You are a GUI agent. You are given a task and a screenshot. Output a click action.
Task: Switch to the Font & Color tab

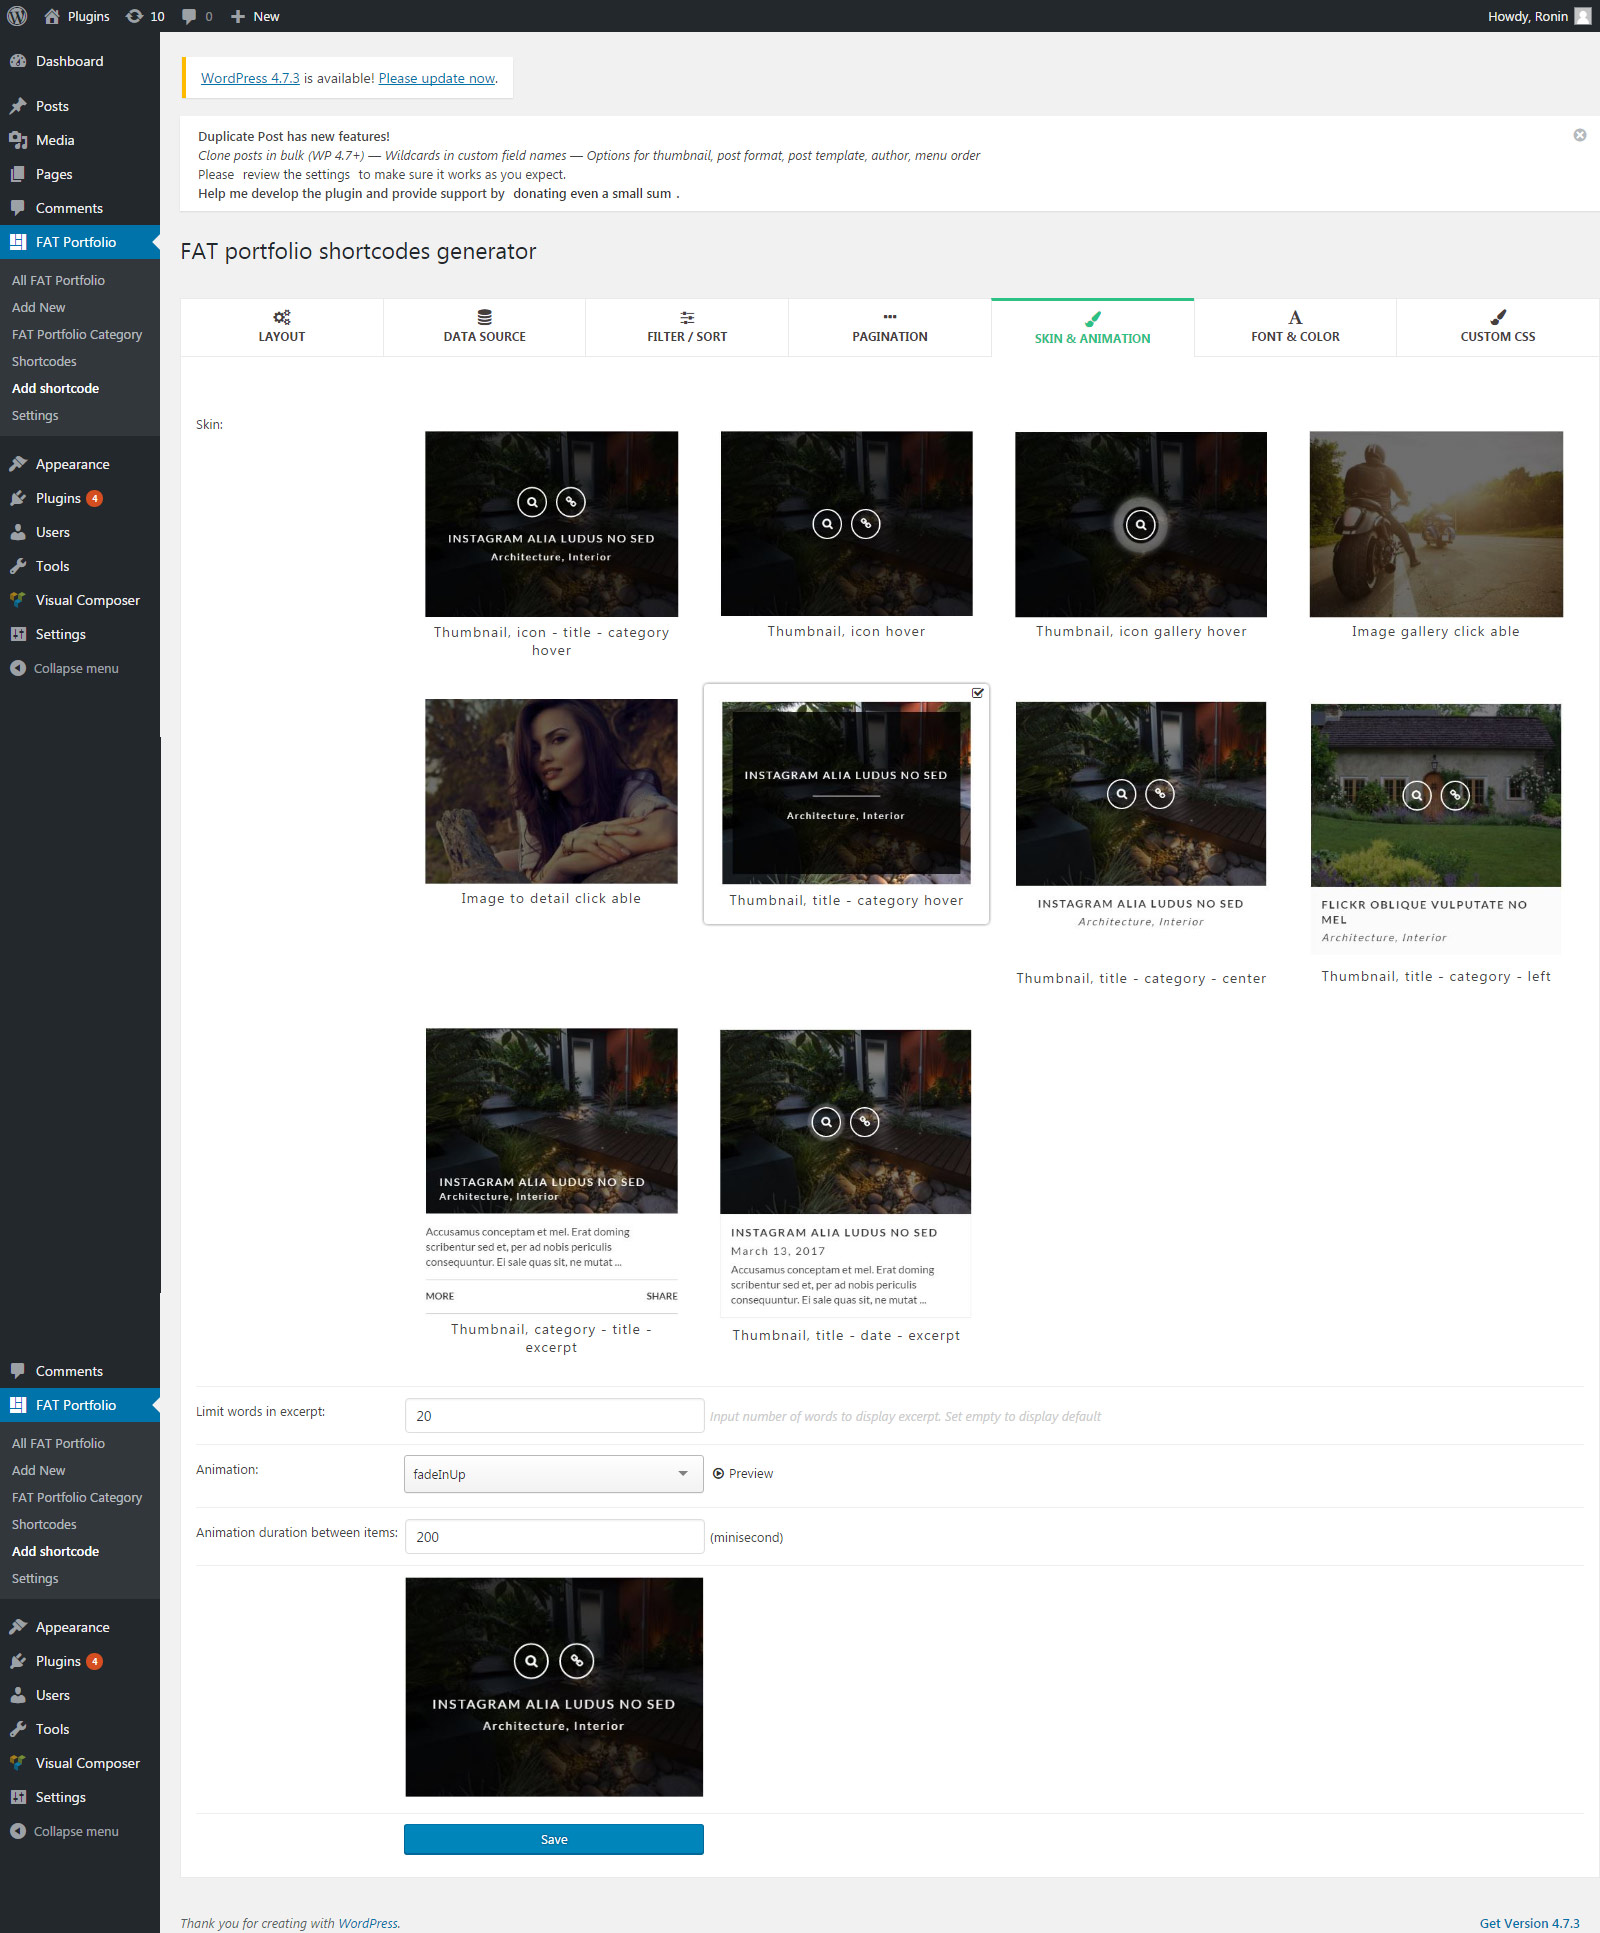pyautogui.click(x=1295, y=327)
